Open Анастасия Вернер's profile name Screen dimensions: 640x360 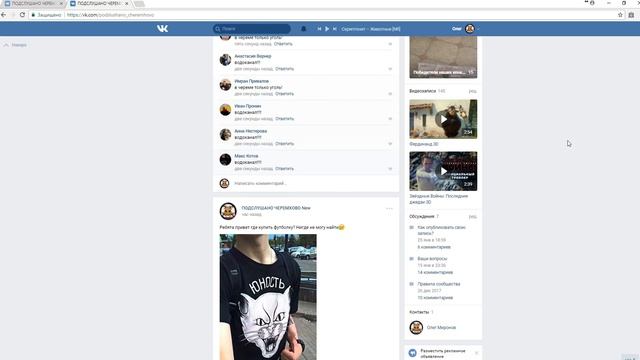(253, 56)
